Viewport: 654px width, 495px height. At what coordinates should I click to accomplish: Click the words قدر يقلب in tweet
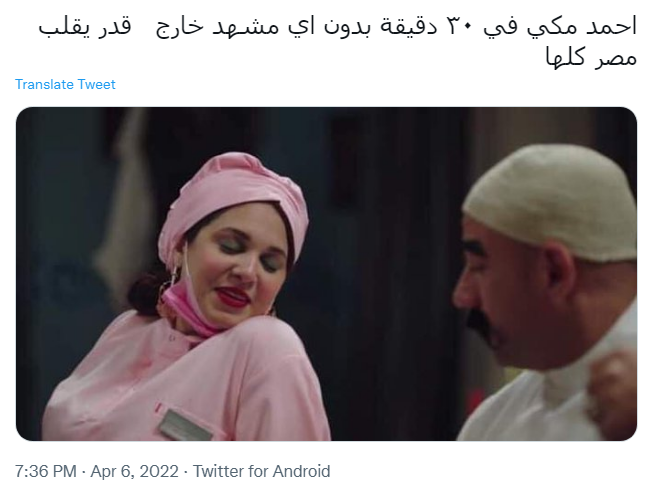click(85, 26)
